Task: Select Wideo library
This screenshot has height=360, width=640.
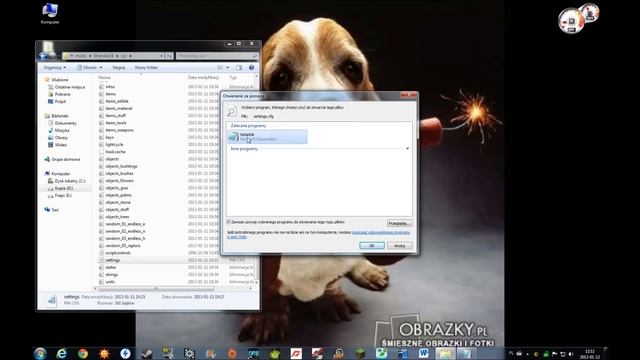Action: 60,145
